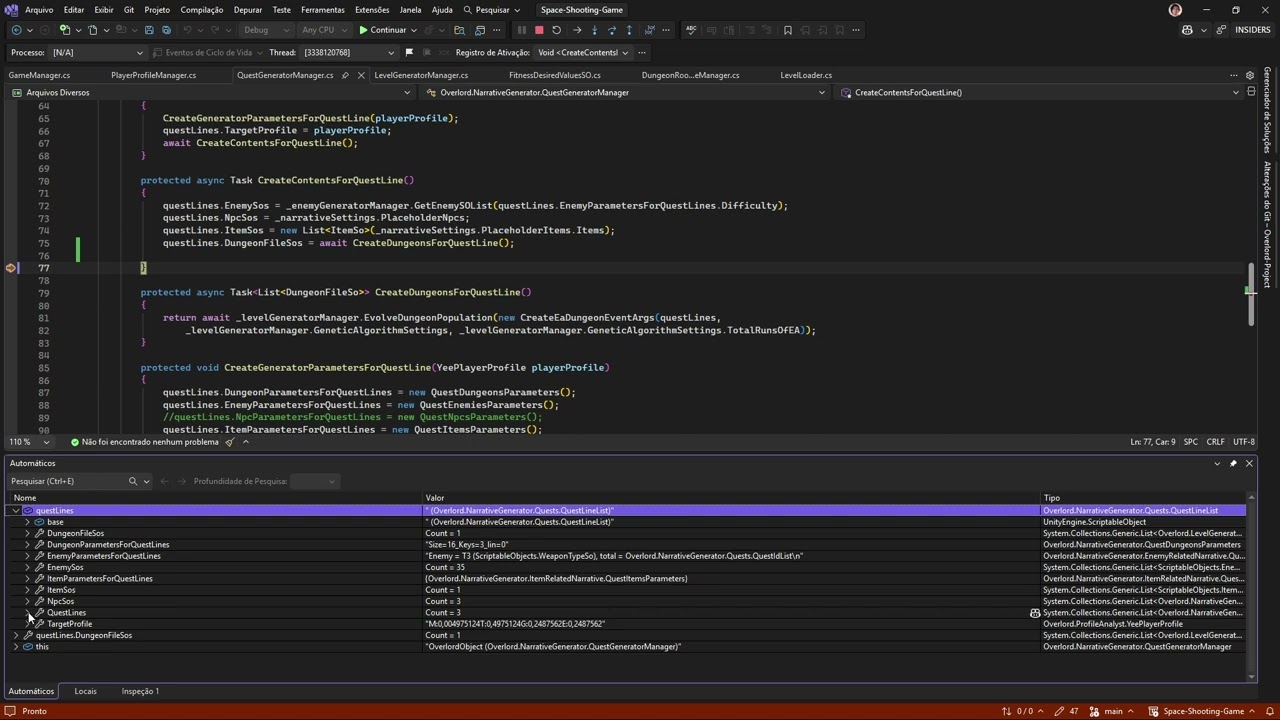The width and height of the screenshot is (1280, 720).
Task: Click the split editor icon
Action: click(1250, 92)
